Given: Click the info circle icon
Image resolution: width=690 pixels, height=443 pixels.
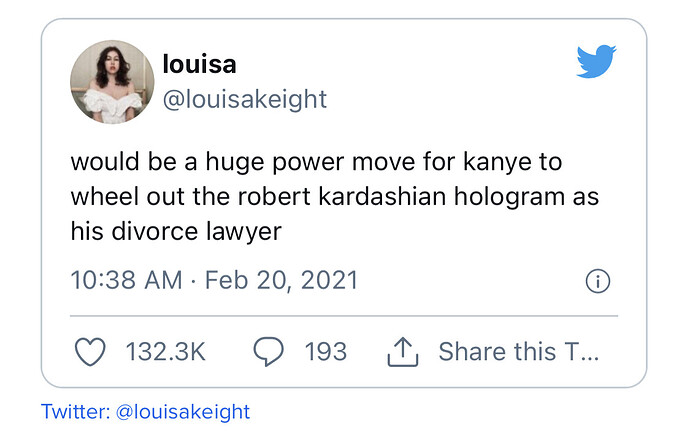Looking at the screenshot, I should pos(597,281).
